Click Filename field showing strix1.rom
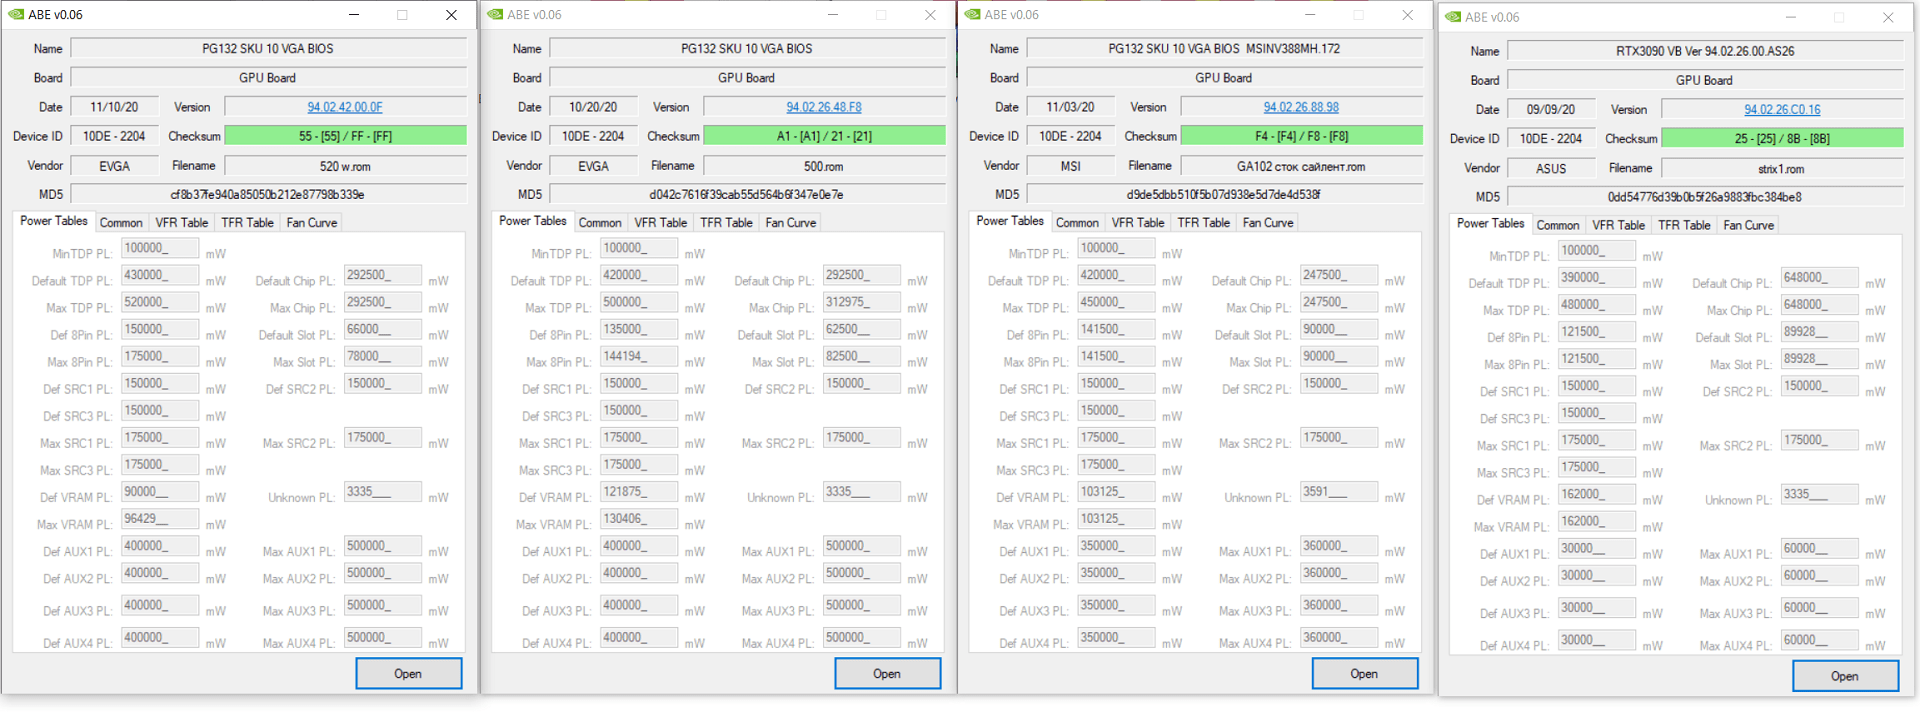Screen dimensions: 1920x712 pyautogui.click(x=1782, y=169)
